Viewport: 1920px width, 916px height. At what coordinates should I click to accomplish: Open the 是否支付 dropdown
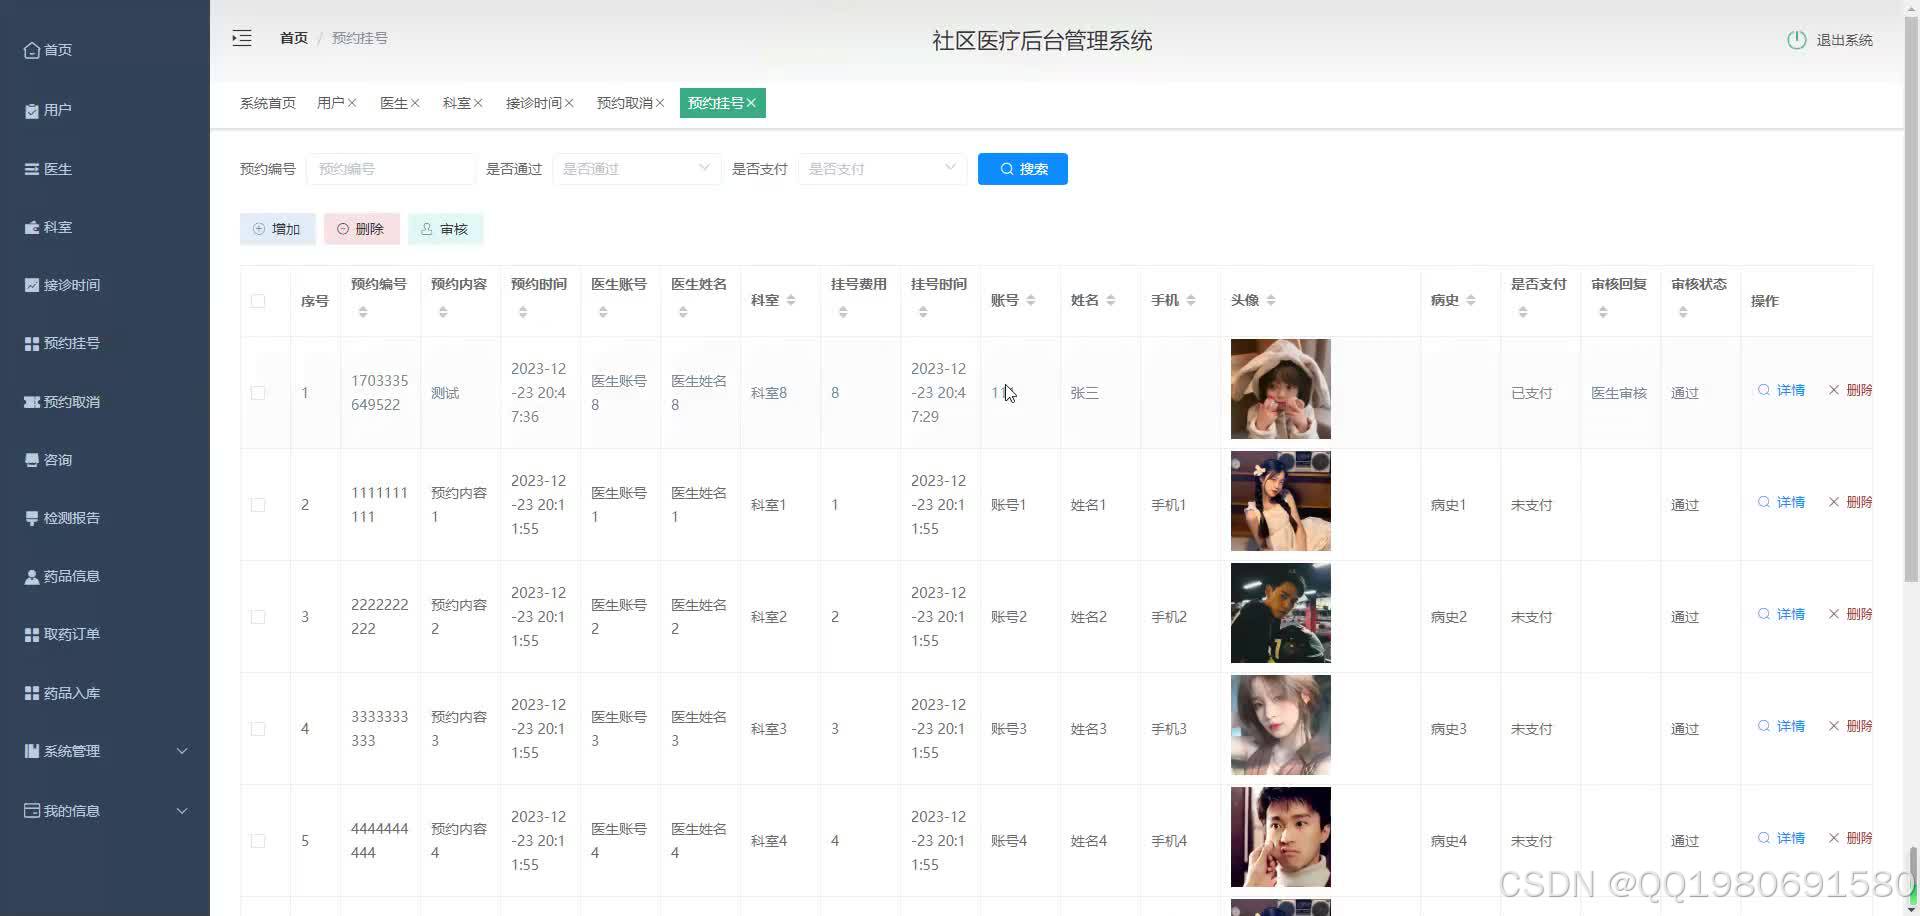[x=882, y=169]
